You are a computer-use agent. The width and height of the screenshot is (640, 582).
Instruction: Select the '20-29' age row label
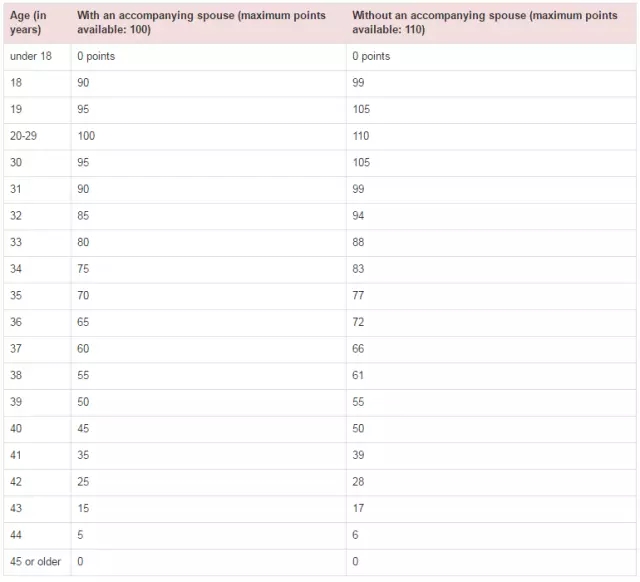[24, 136]
